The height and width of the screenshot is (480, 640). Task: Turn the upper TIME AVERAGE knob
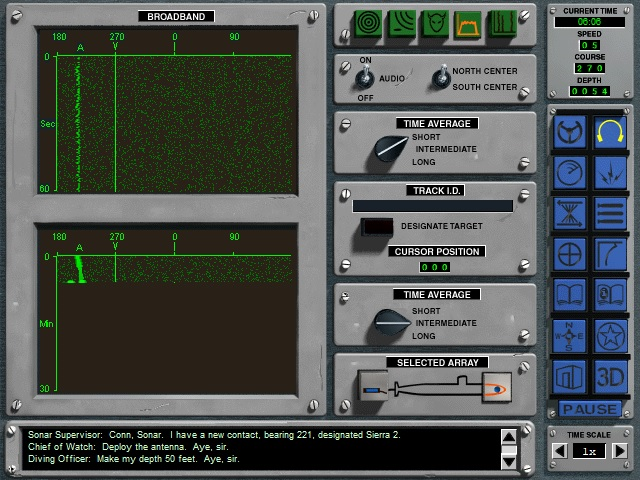(x=389, y=149)
